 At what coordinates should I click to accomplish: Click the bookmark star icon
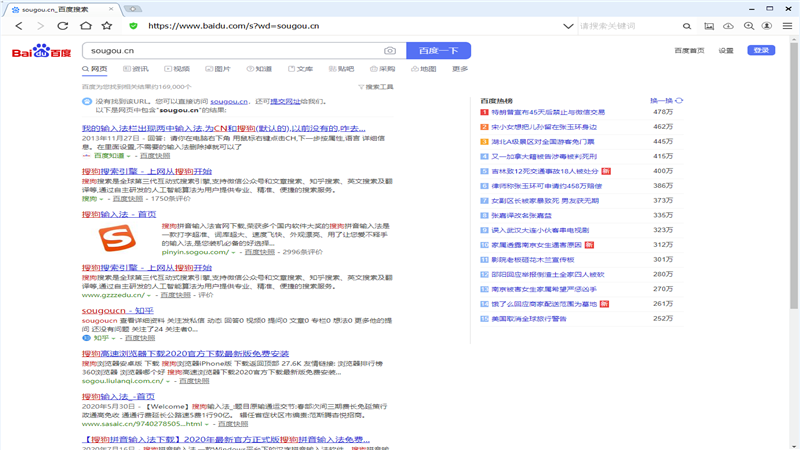109,26
